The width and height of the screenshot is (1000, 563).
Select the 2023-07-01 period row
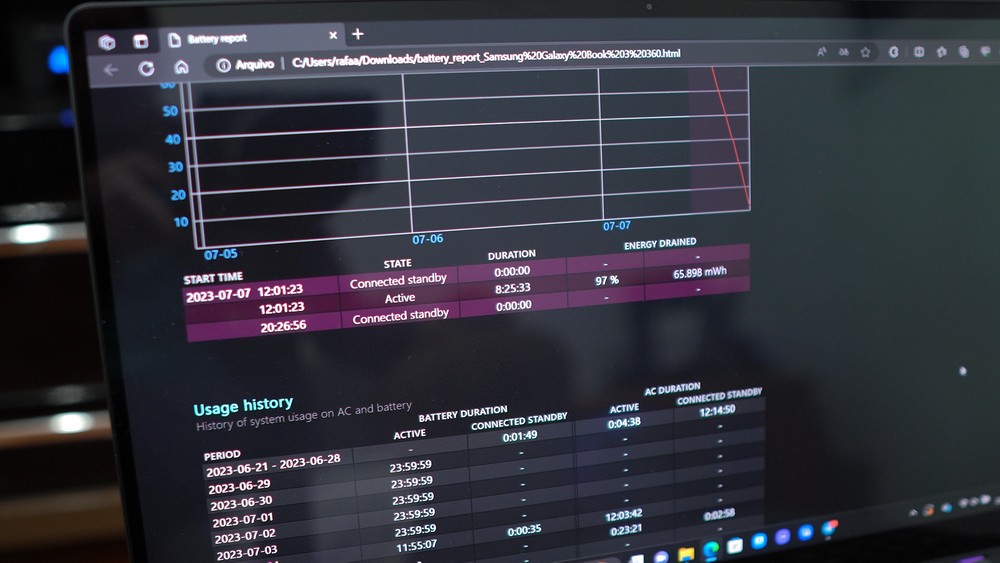point(243,520)
